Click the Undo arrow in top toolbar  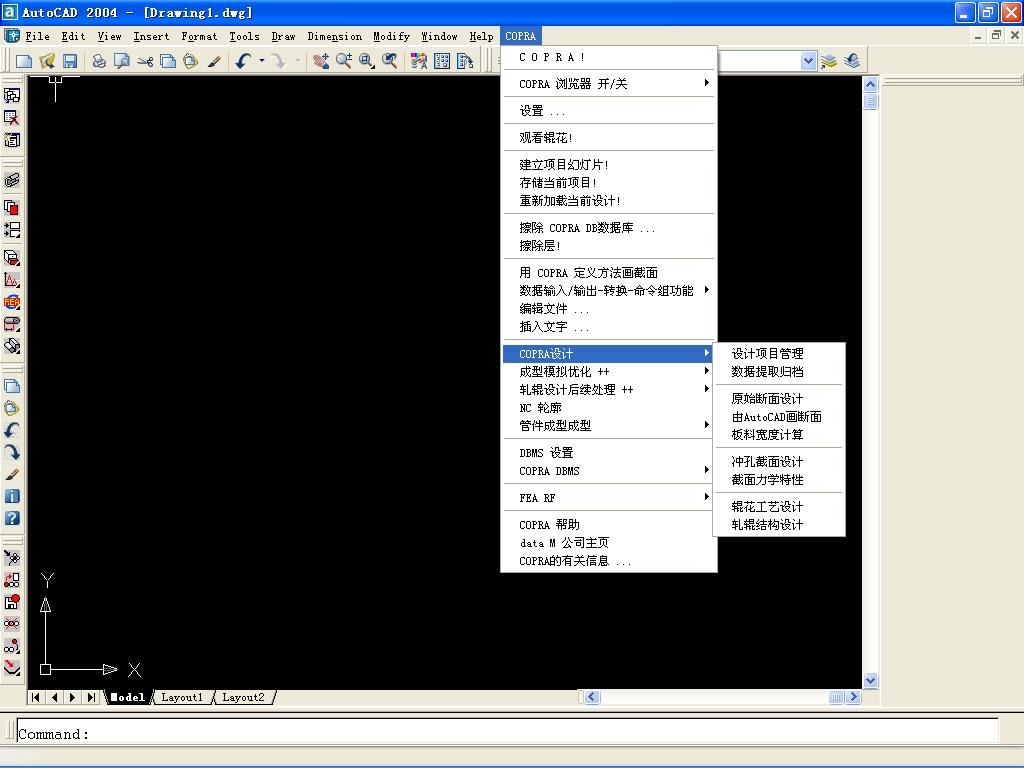(x=243, y=61)
